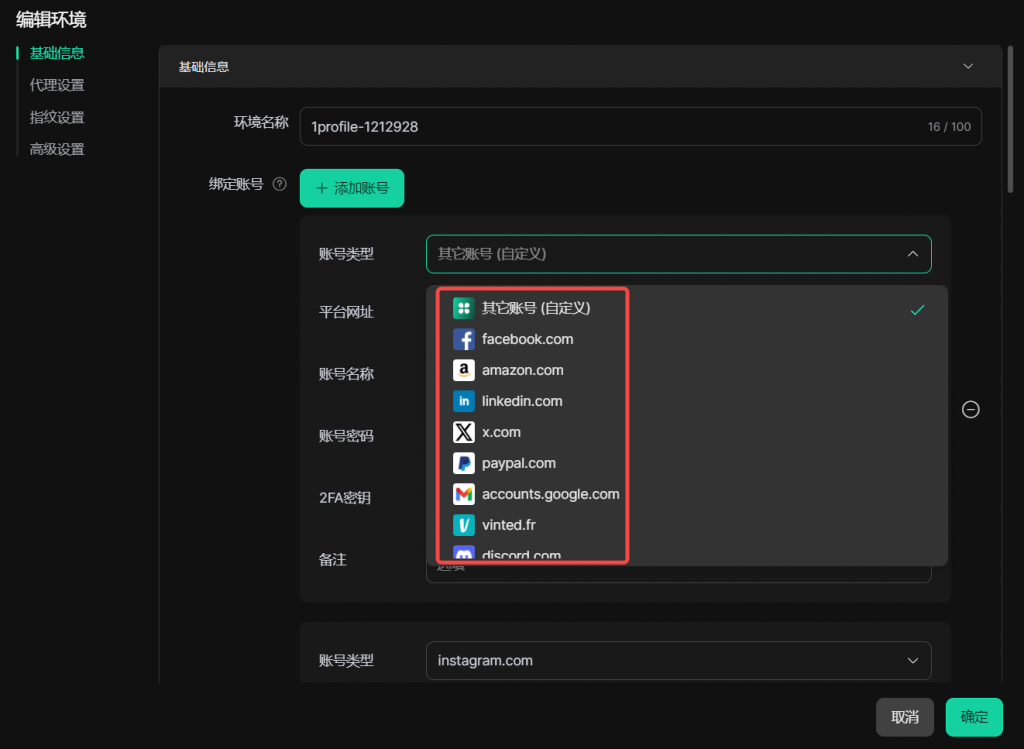Click the help icon beside 绑定账号
Image resolution: width=1024 pixels, height=749 pixels.
tap(280, 184)
